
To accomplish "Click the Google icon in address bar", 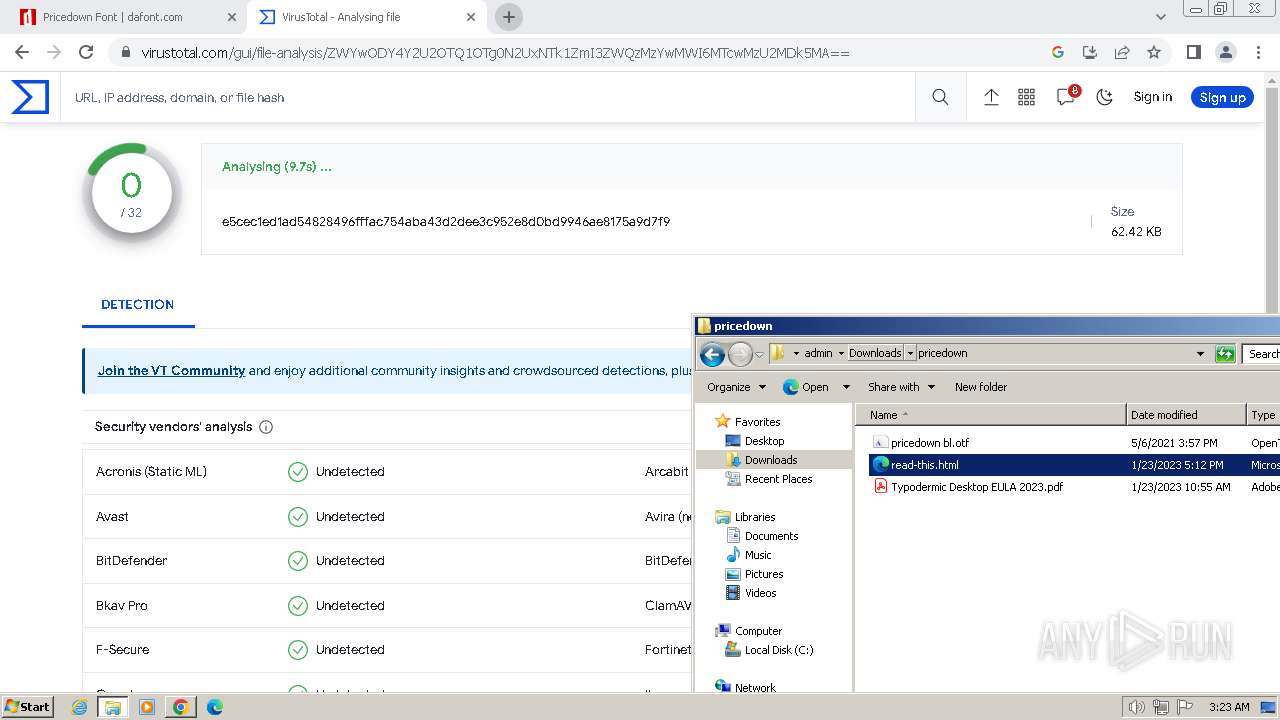I will [1058, 52].
